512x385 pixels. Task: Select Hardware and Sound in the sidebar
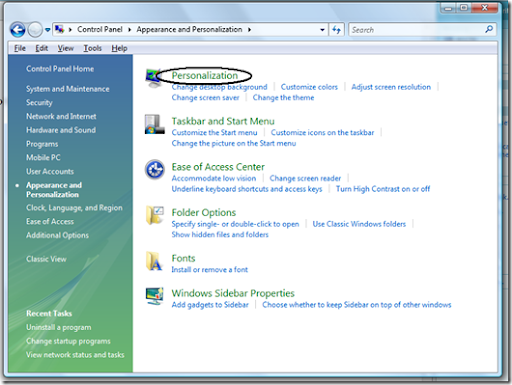[x=61, y=130]
